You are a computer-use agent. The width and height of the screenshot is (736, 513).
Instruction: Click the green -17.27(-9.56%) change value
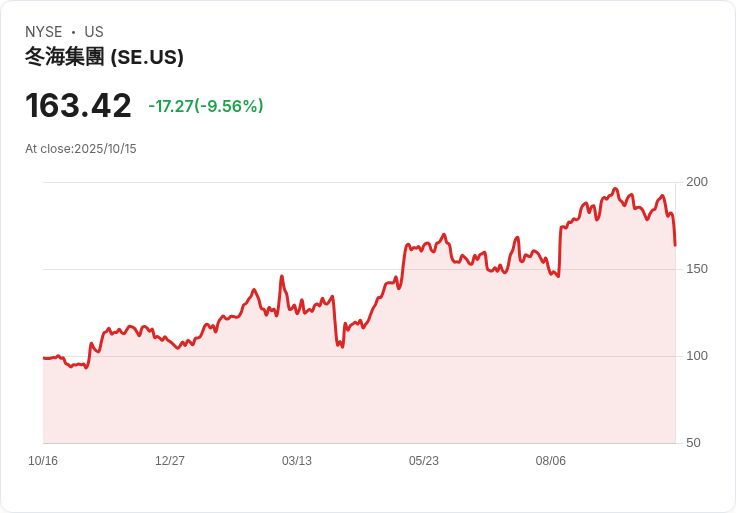(x=206, y=106)
